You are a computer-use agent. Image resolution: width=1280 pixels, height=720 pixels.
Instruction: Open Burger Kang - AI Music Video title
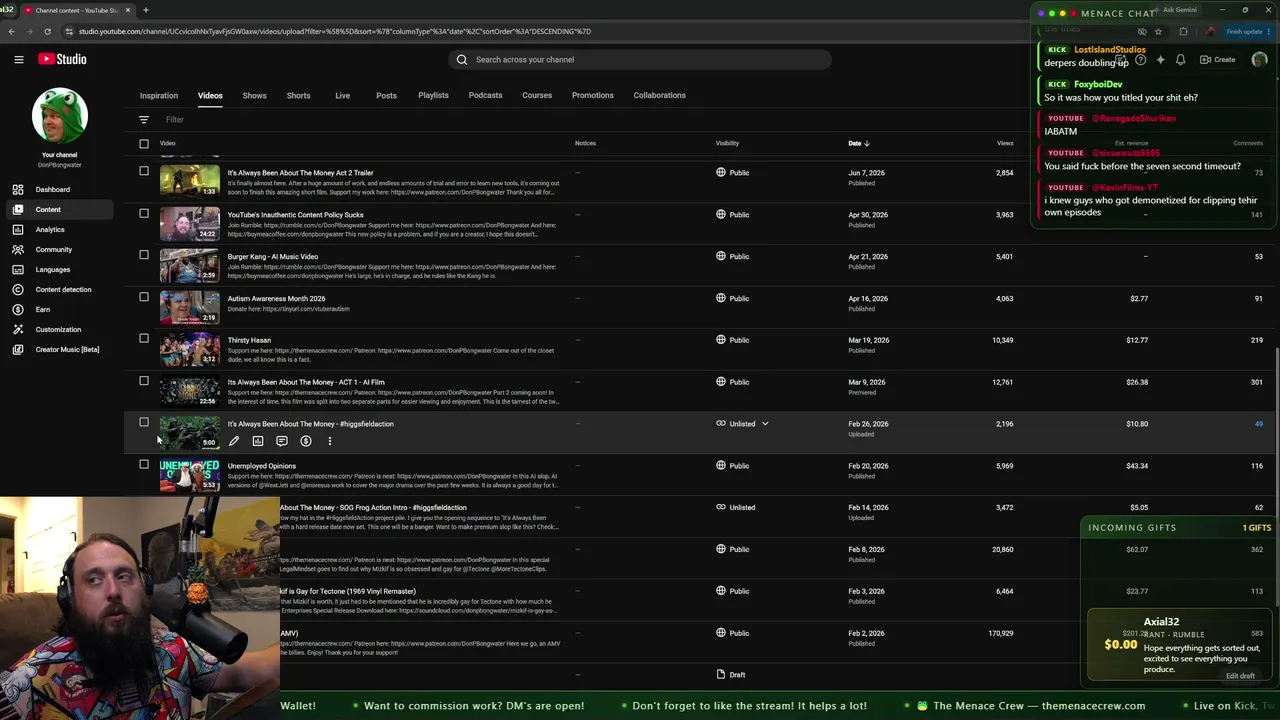point(272,256)
